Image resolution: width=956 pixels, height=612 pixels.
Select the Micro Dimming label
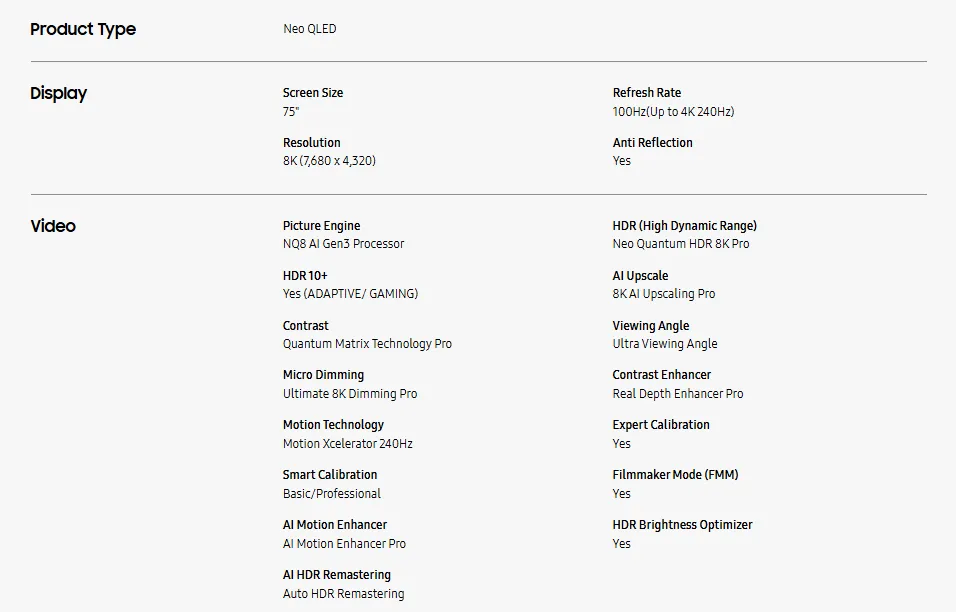pos(323,375)
